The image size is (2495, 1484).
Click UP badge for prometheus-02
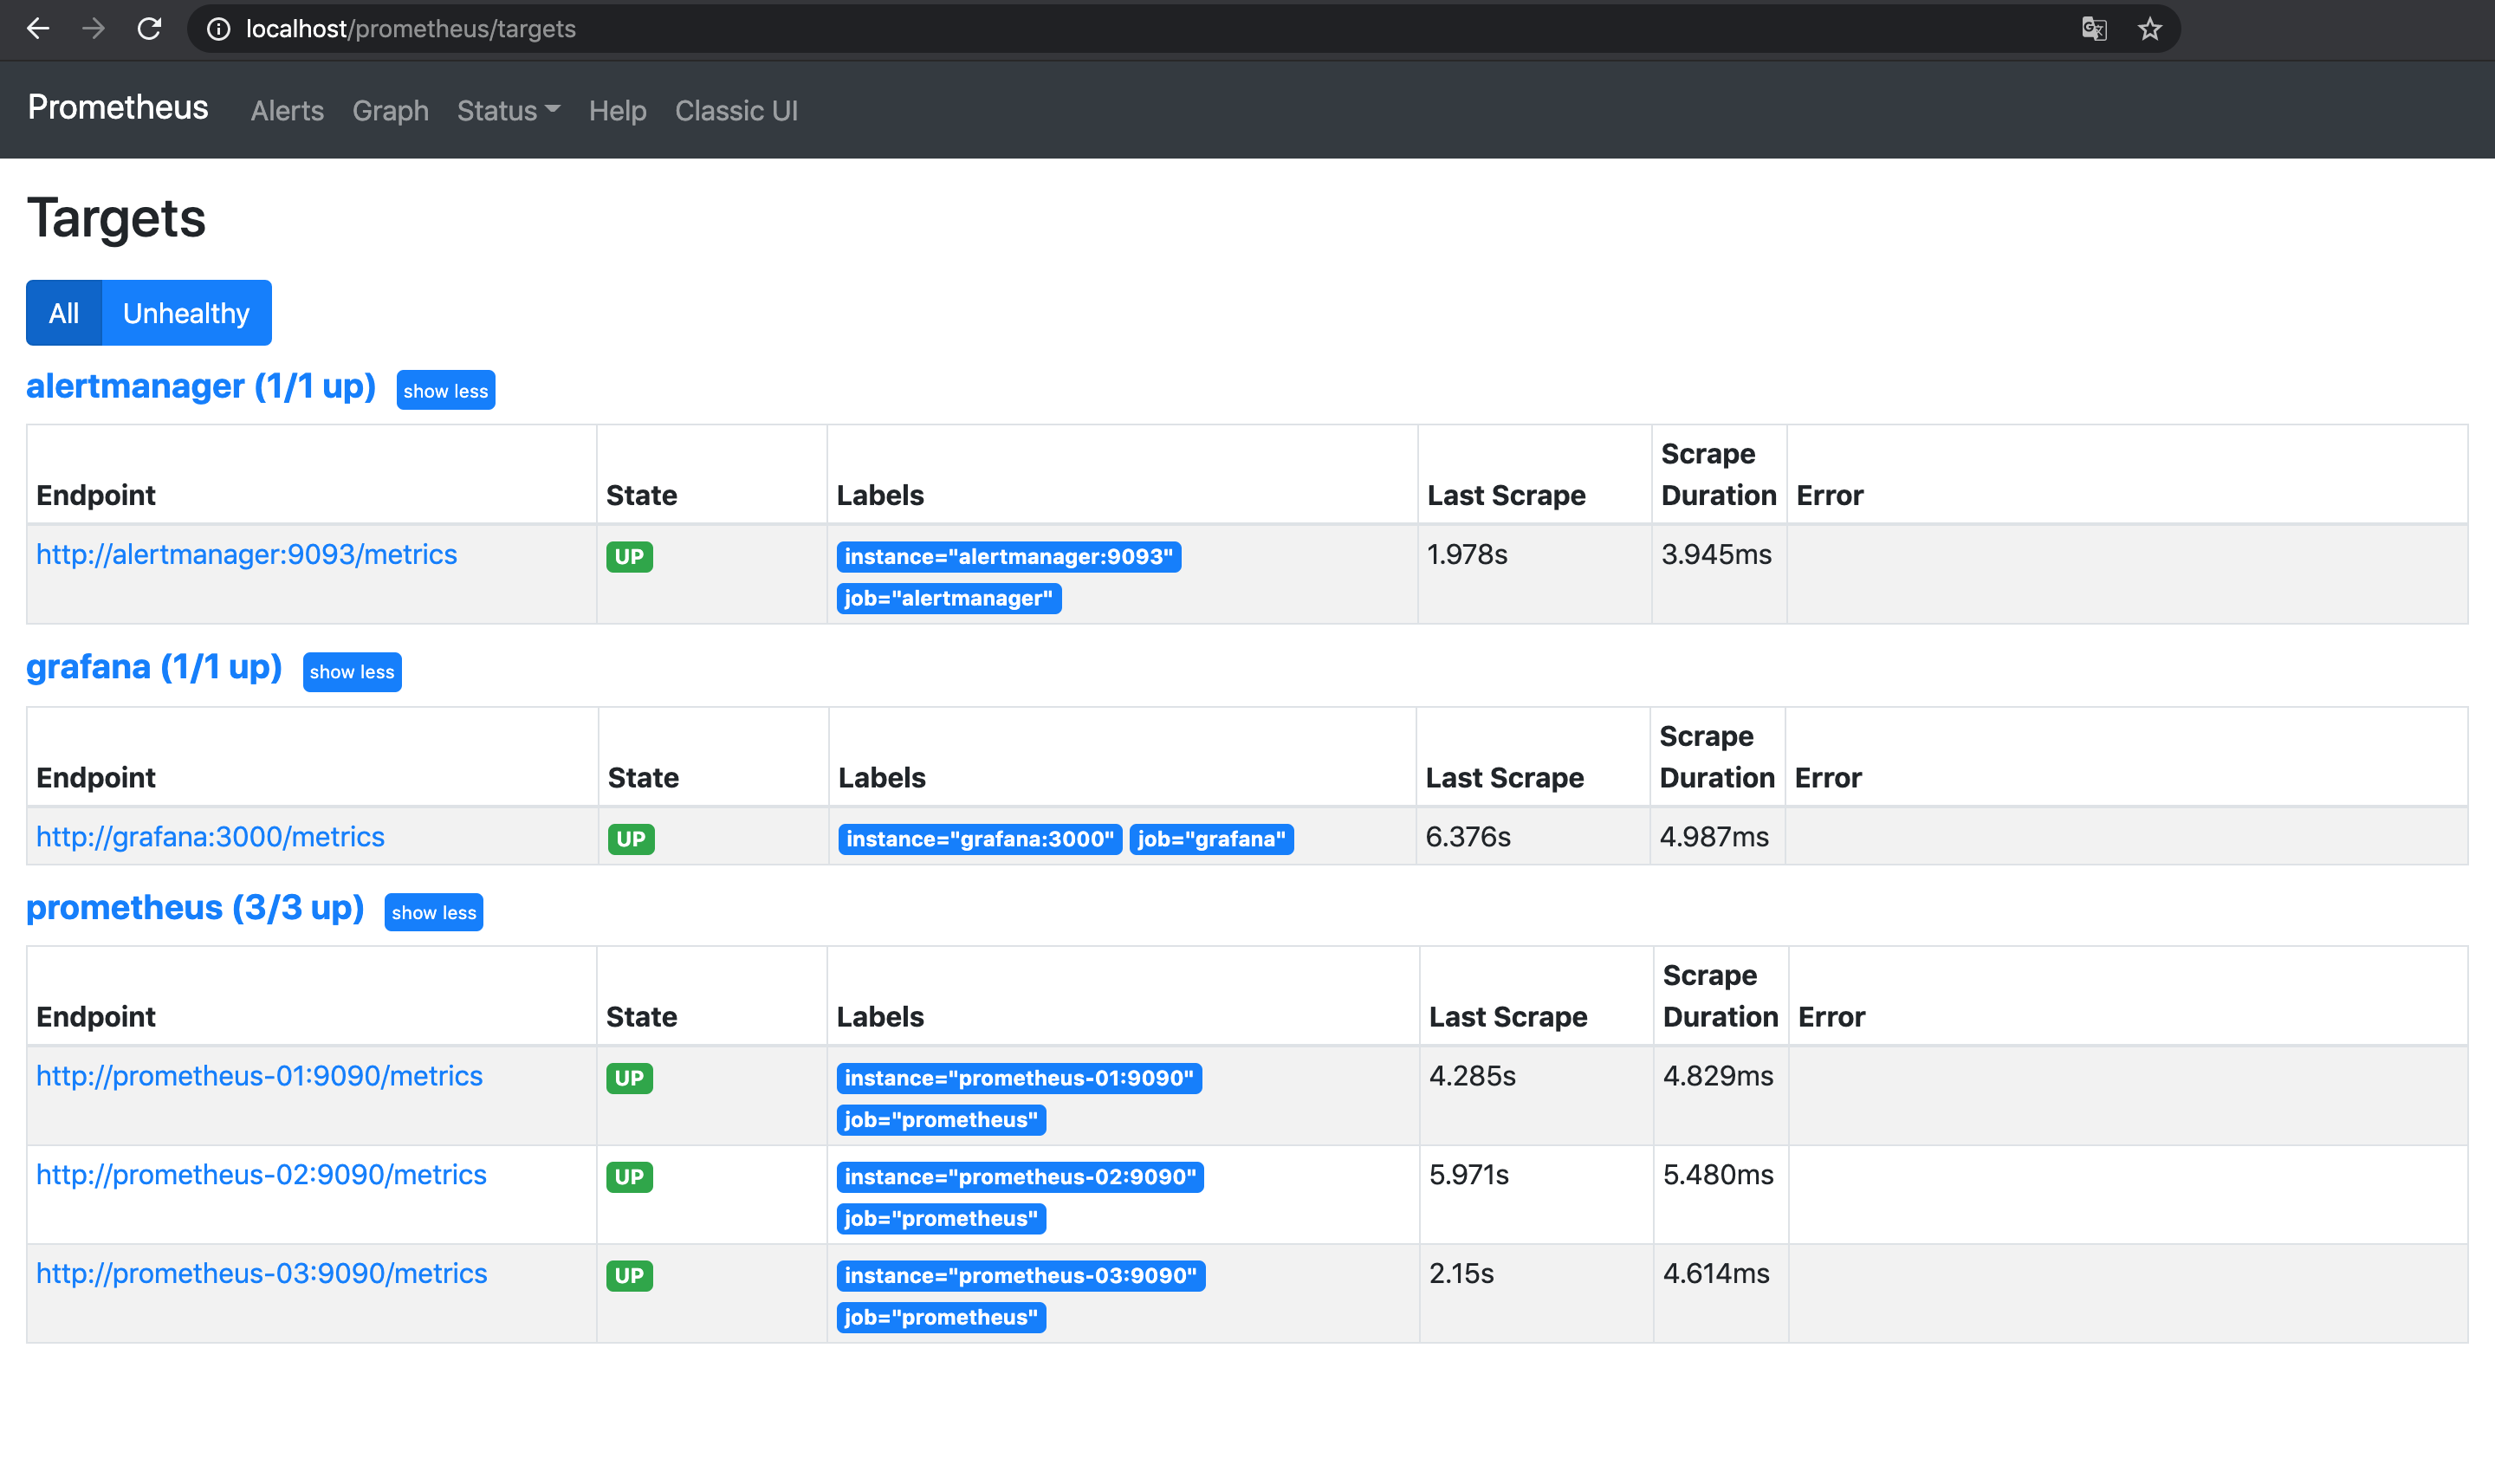point(630,1177)
